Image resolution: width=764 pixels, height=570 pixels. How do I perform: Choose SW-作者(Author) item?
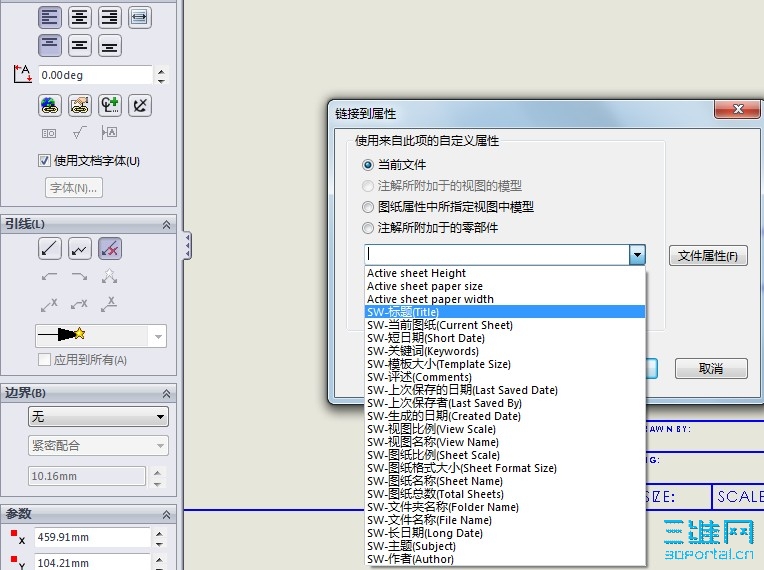[505, 559]
